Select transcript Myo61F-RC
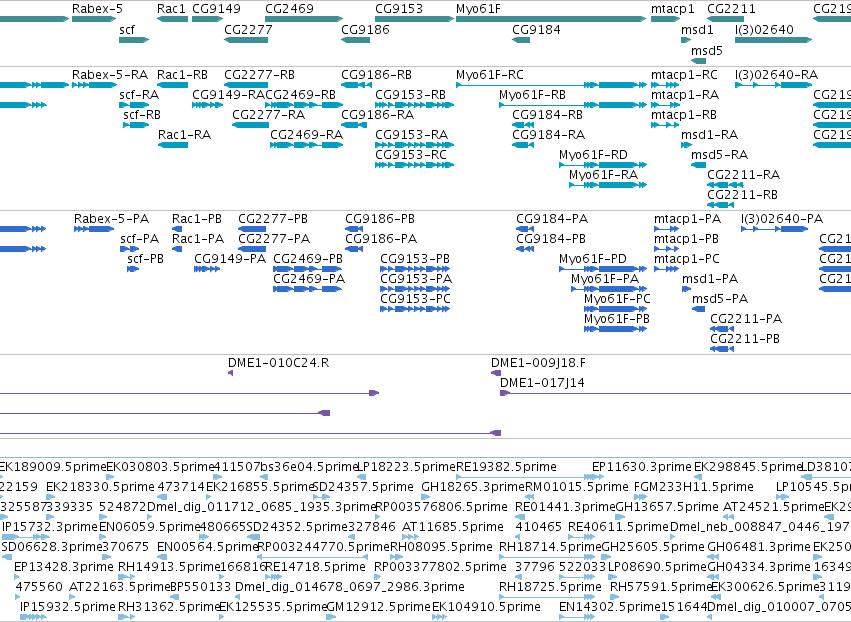Screen dimensions: 851x622 (x=490, y=75)
